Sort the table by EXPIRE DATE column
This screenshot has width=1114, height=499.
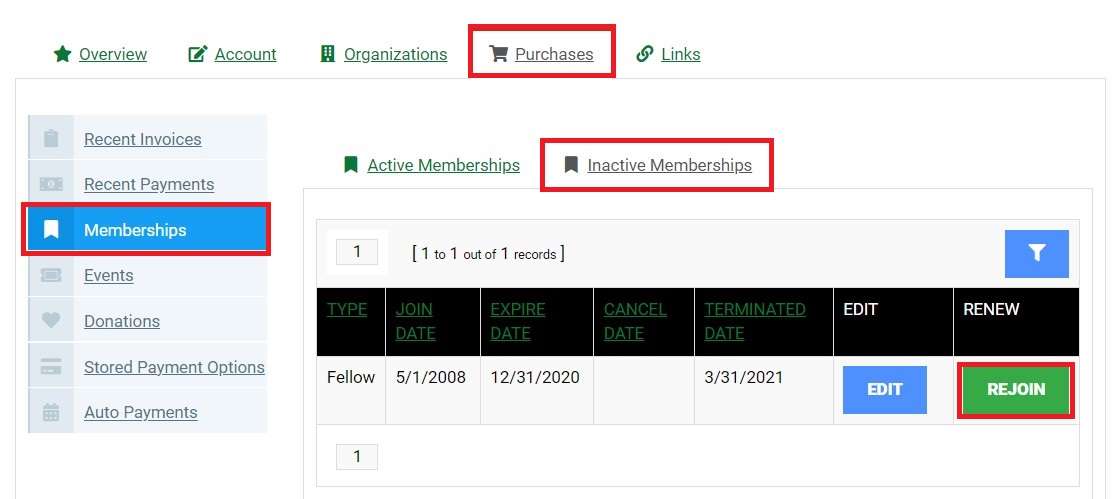click(x=518, y=321)
